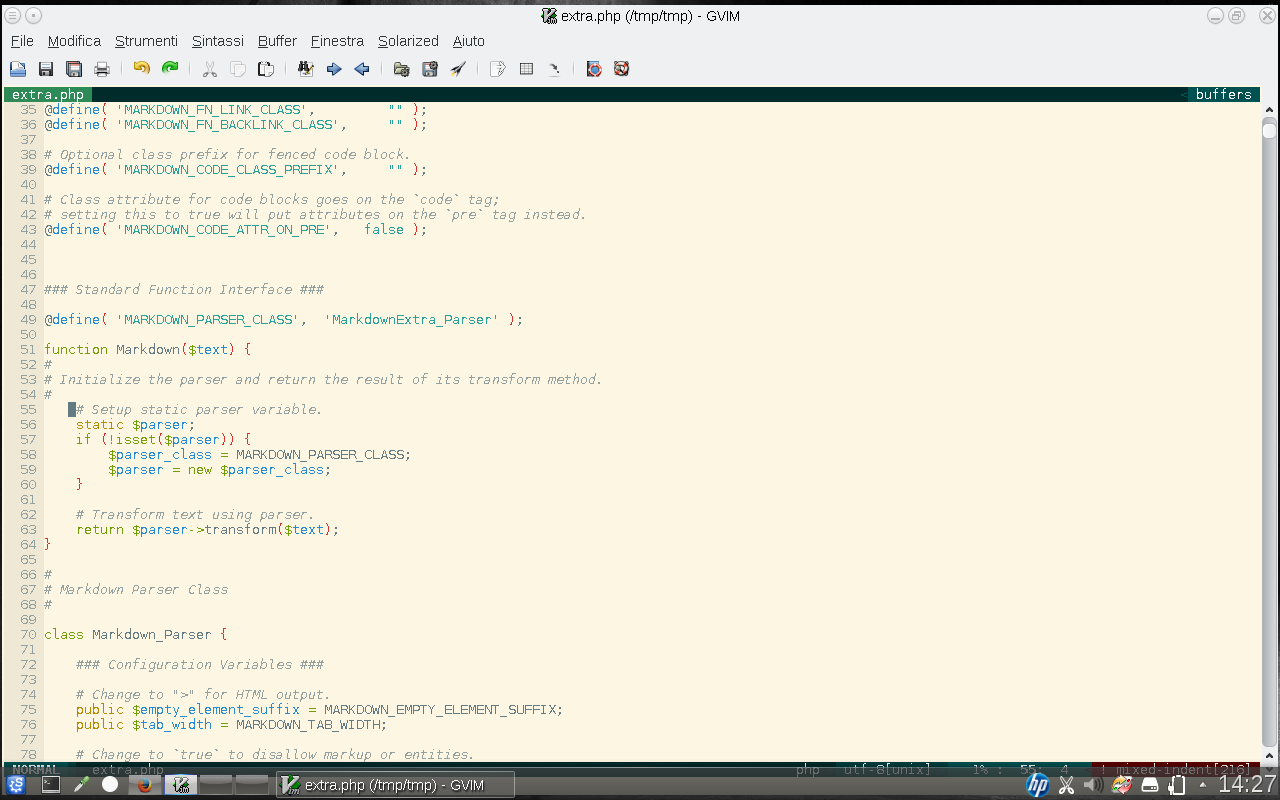The image size is (1280, 800).
Task: Click the GVim launcher icon in the panel
Action: coord(181,785)
